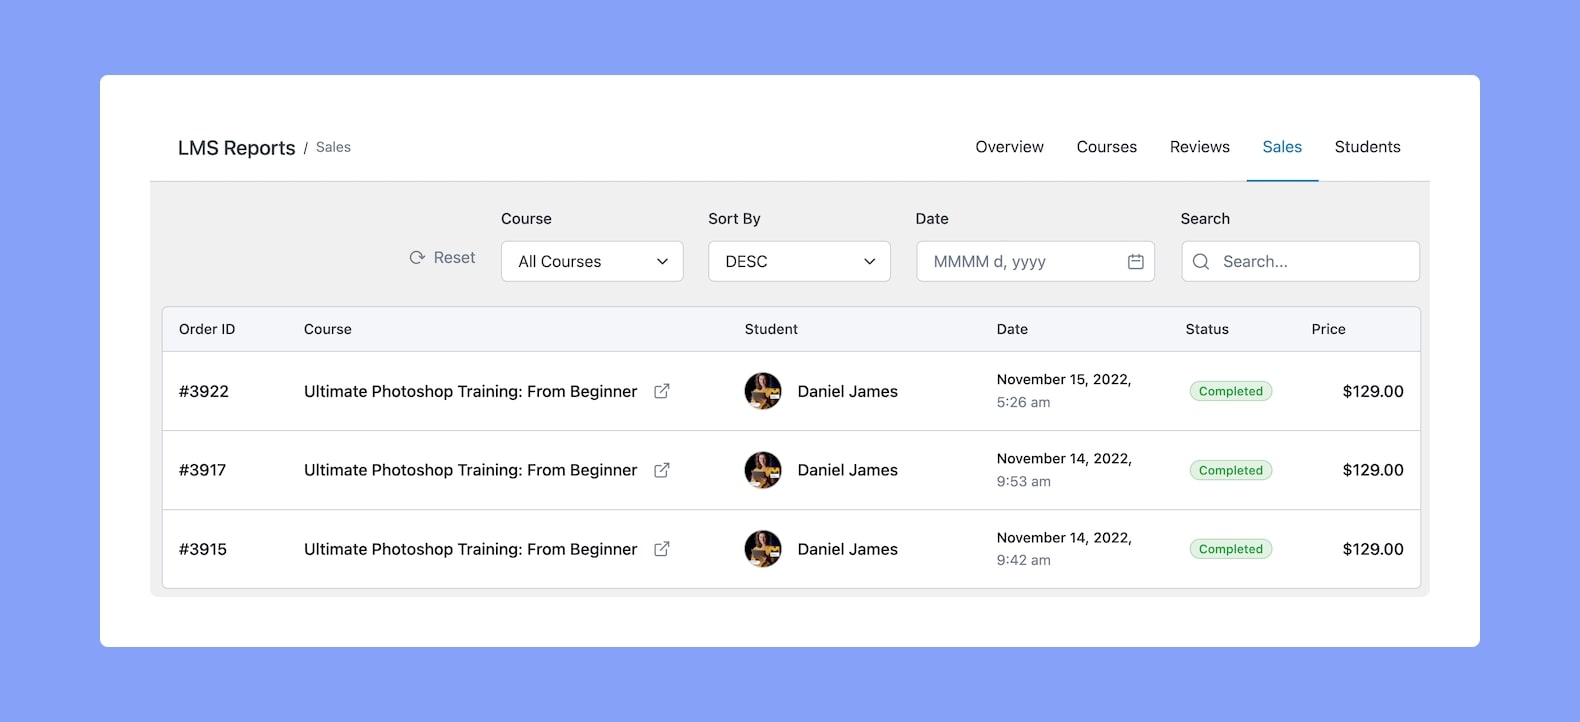Viewport: 1580px width, 722px height.
Task: Click the student name in order #3915 row
Action: pos(847,549)
